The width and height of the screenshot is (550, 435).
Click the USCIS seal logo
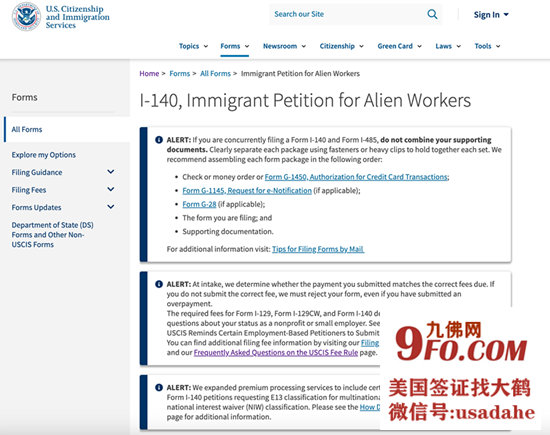click(x=26, y=16)
